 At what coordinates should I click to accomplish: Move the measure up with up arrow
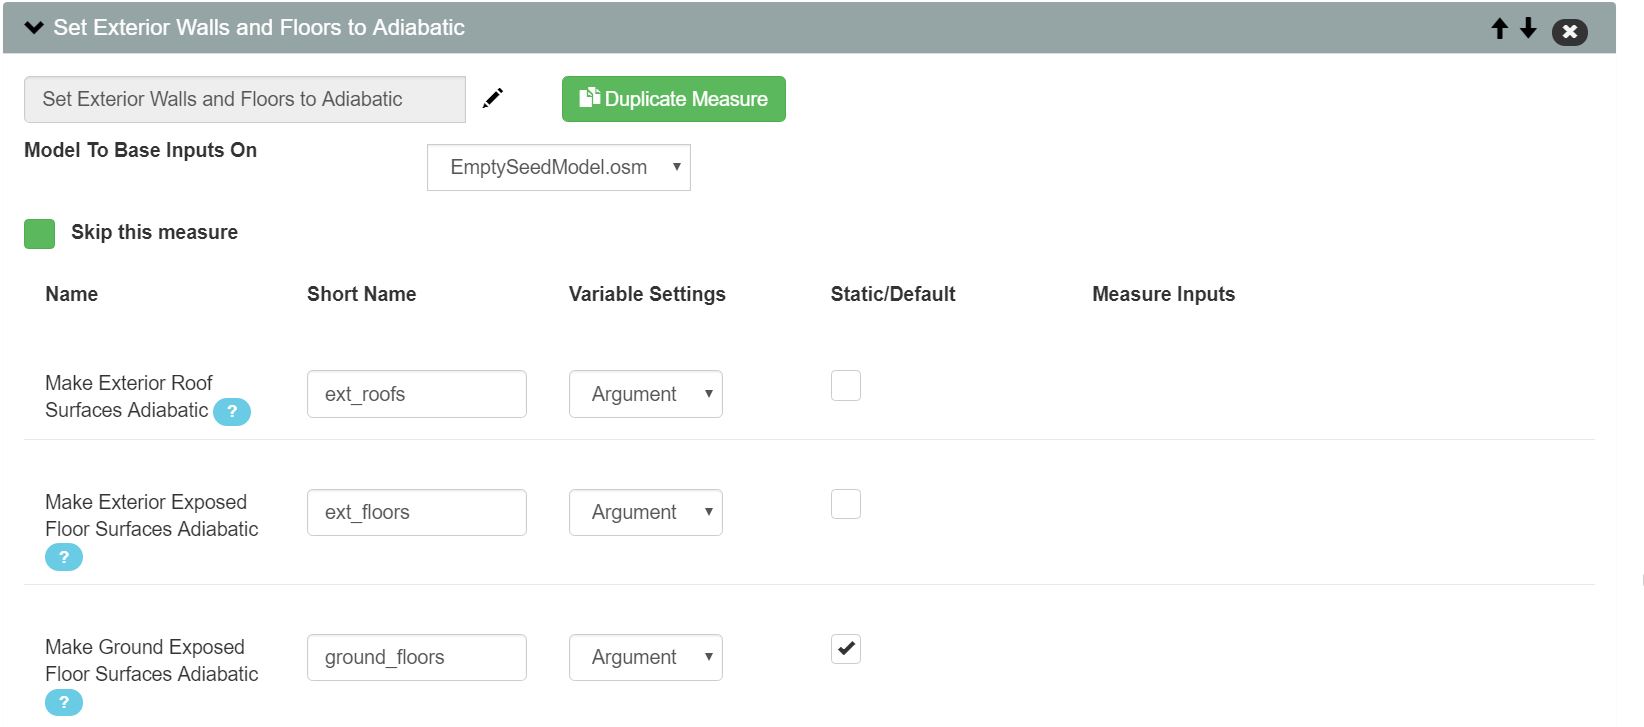(x=1499, y=28)
